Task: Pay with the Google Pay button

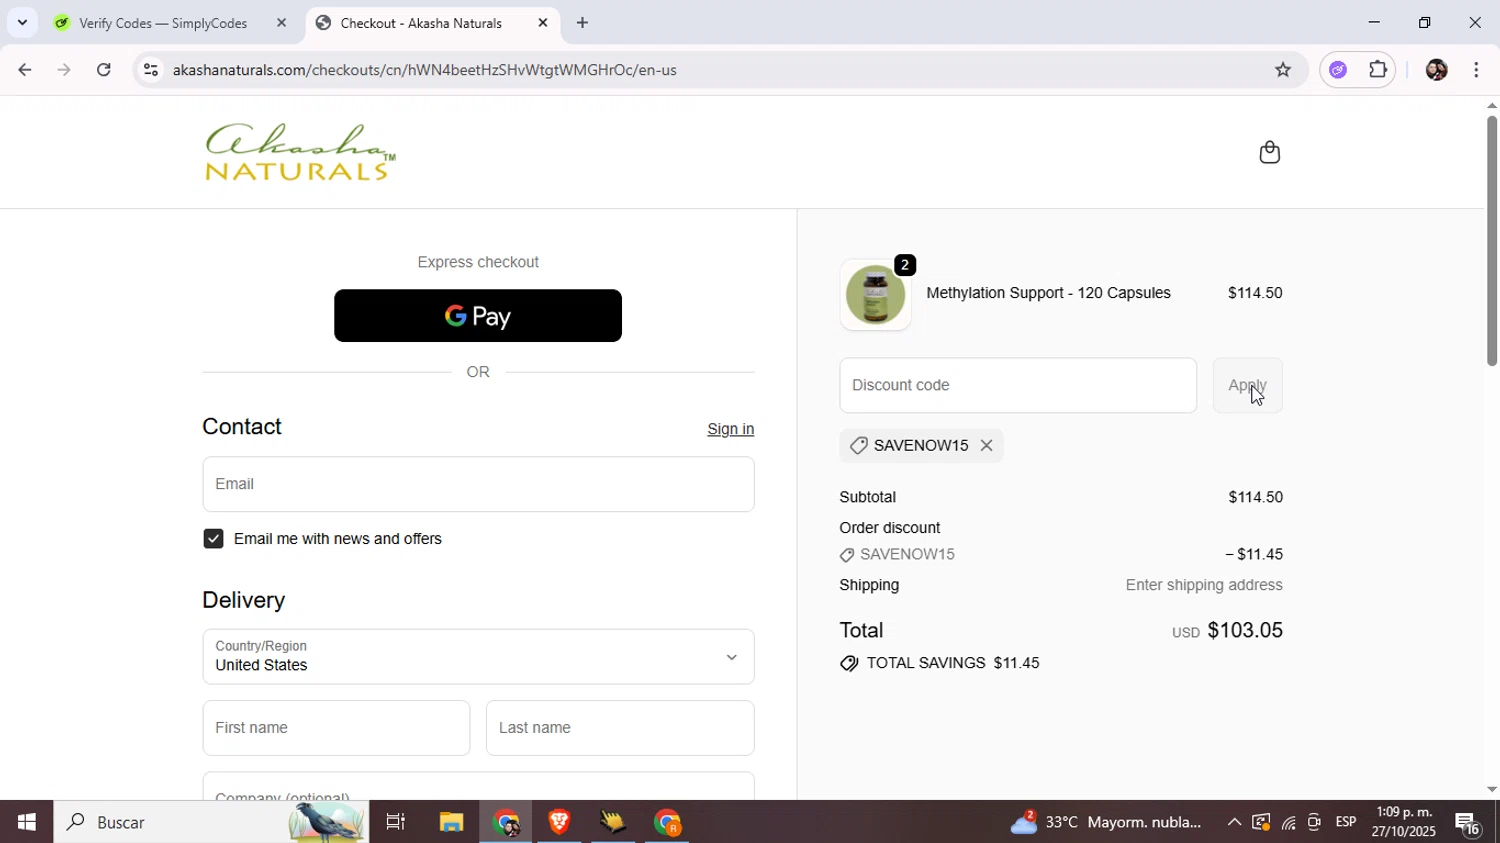Action: [x=478, y=316]
